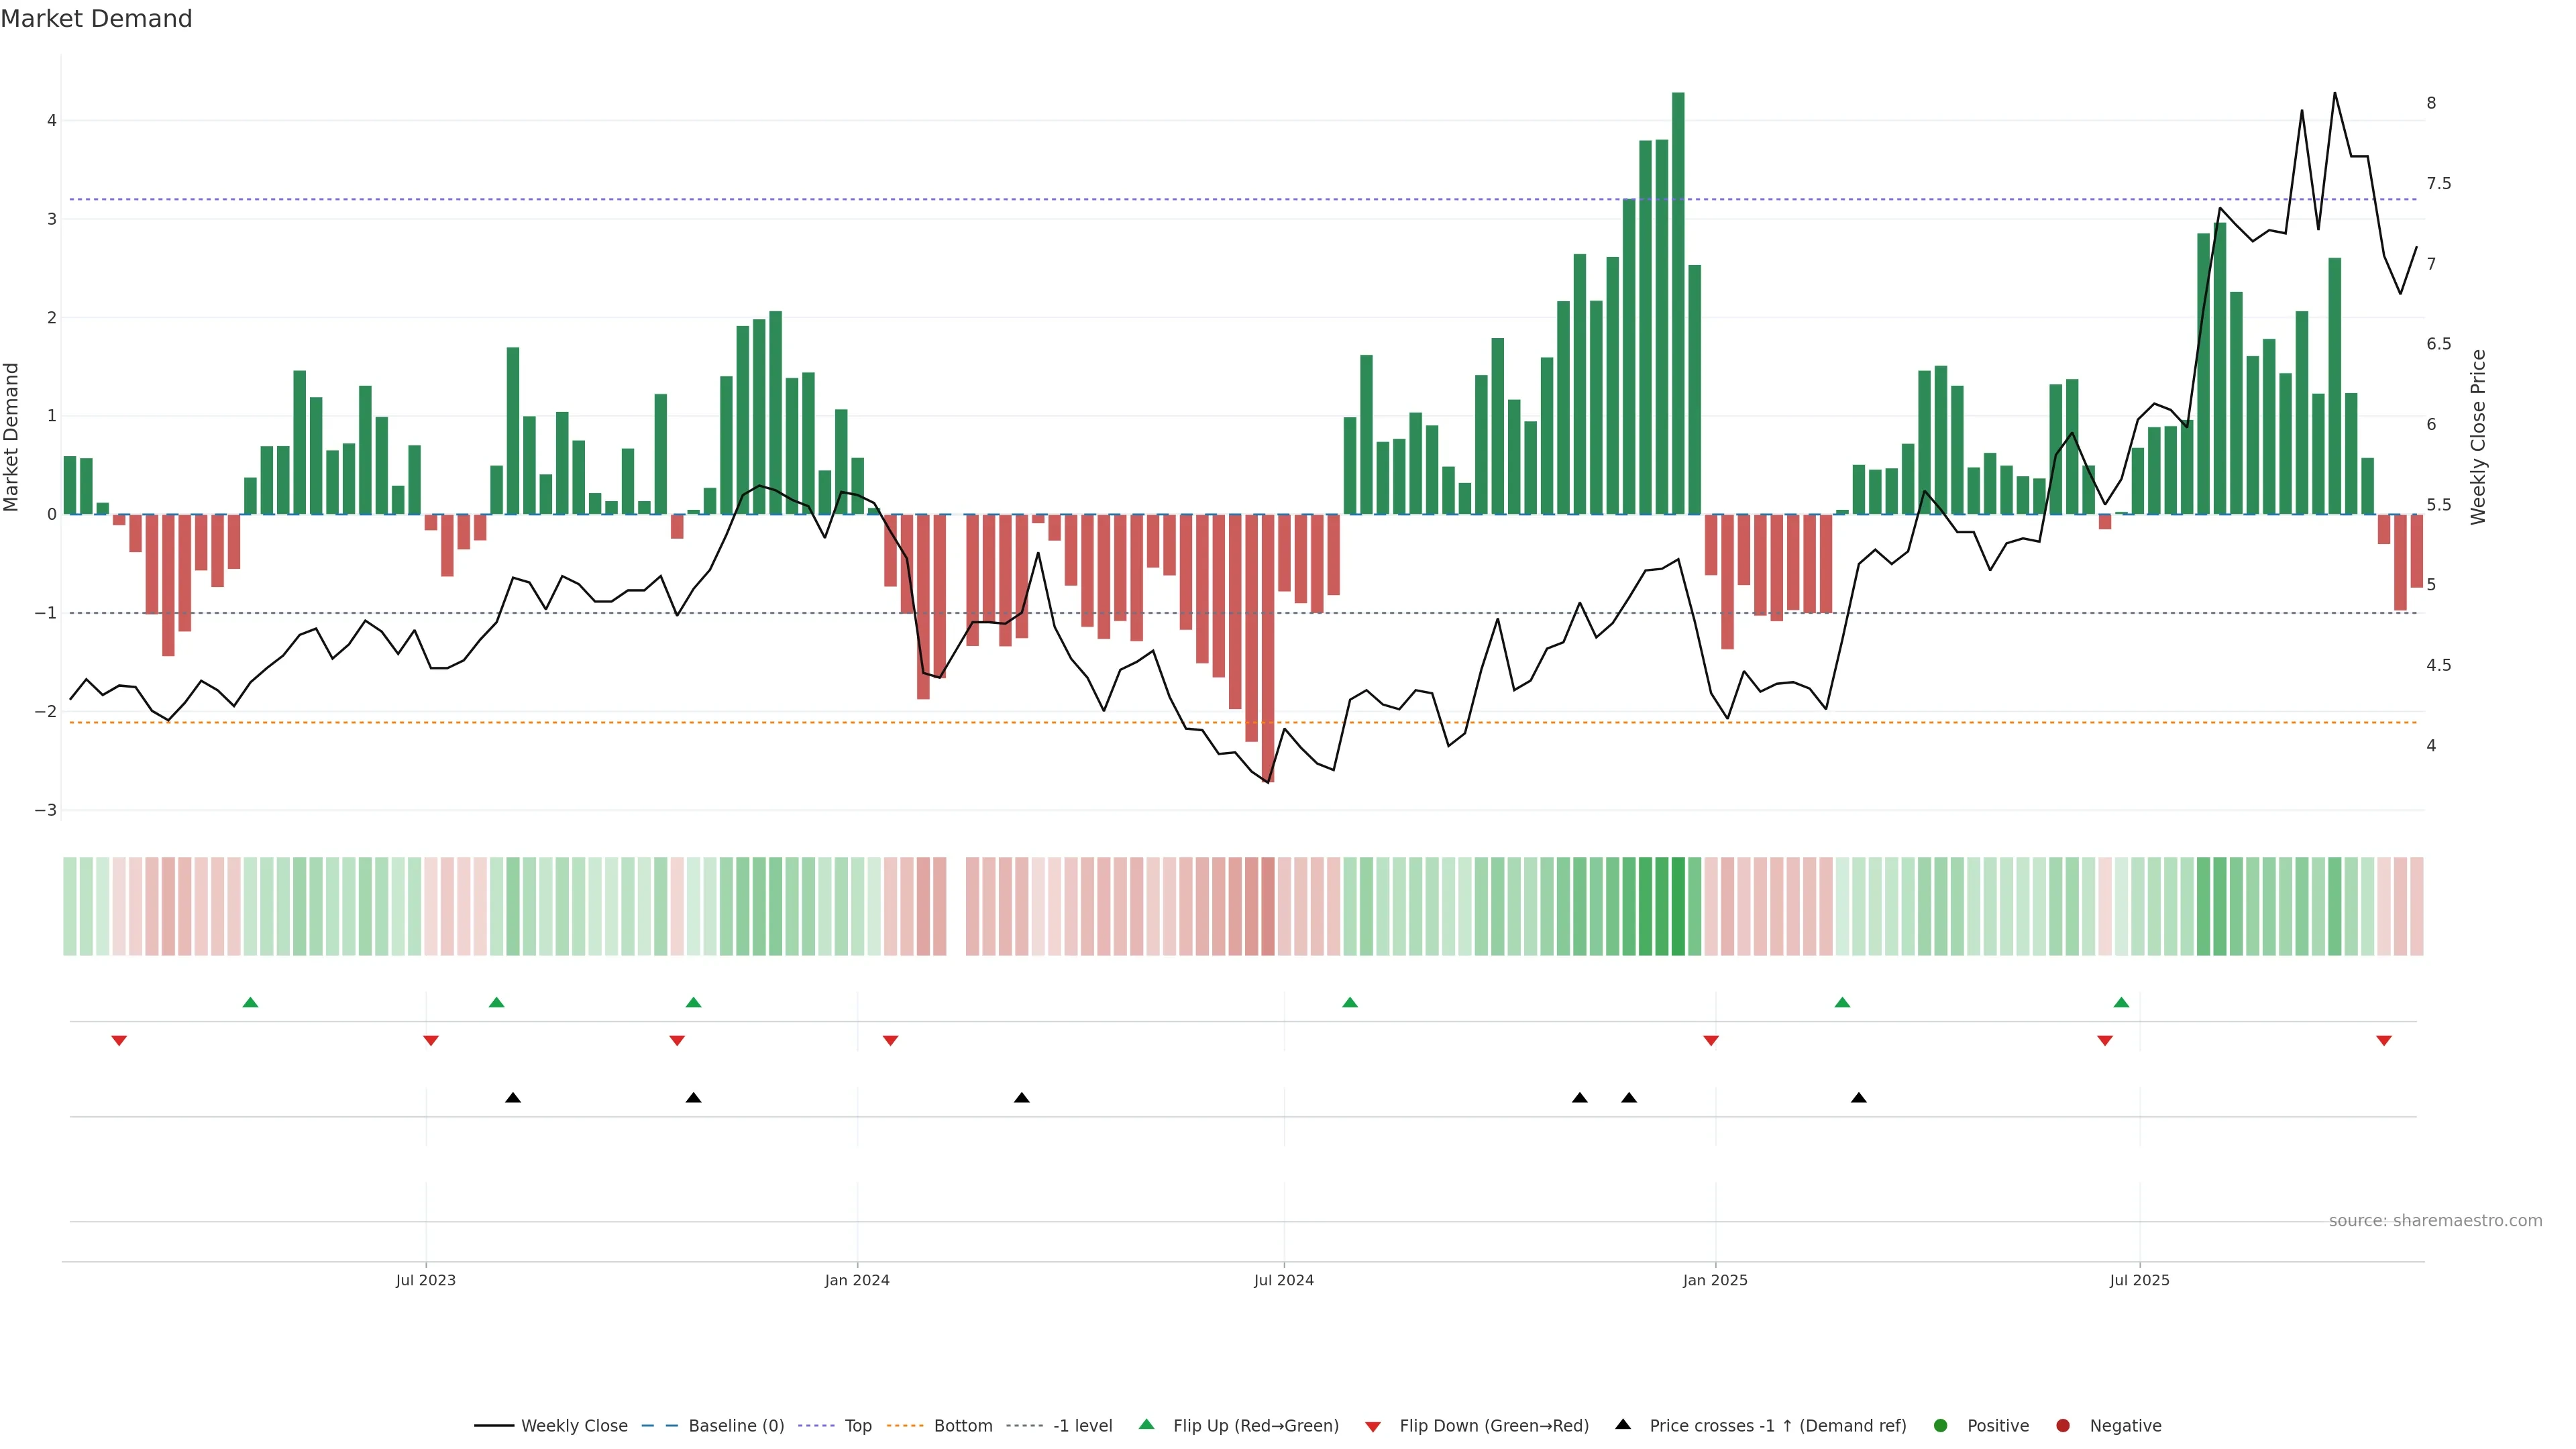Viewport: 2576px width, 1449px height.
Task: Click the darkest green heatmap cell near Jan 2025
Action: tap(1678, 906)
